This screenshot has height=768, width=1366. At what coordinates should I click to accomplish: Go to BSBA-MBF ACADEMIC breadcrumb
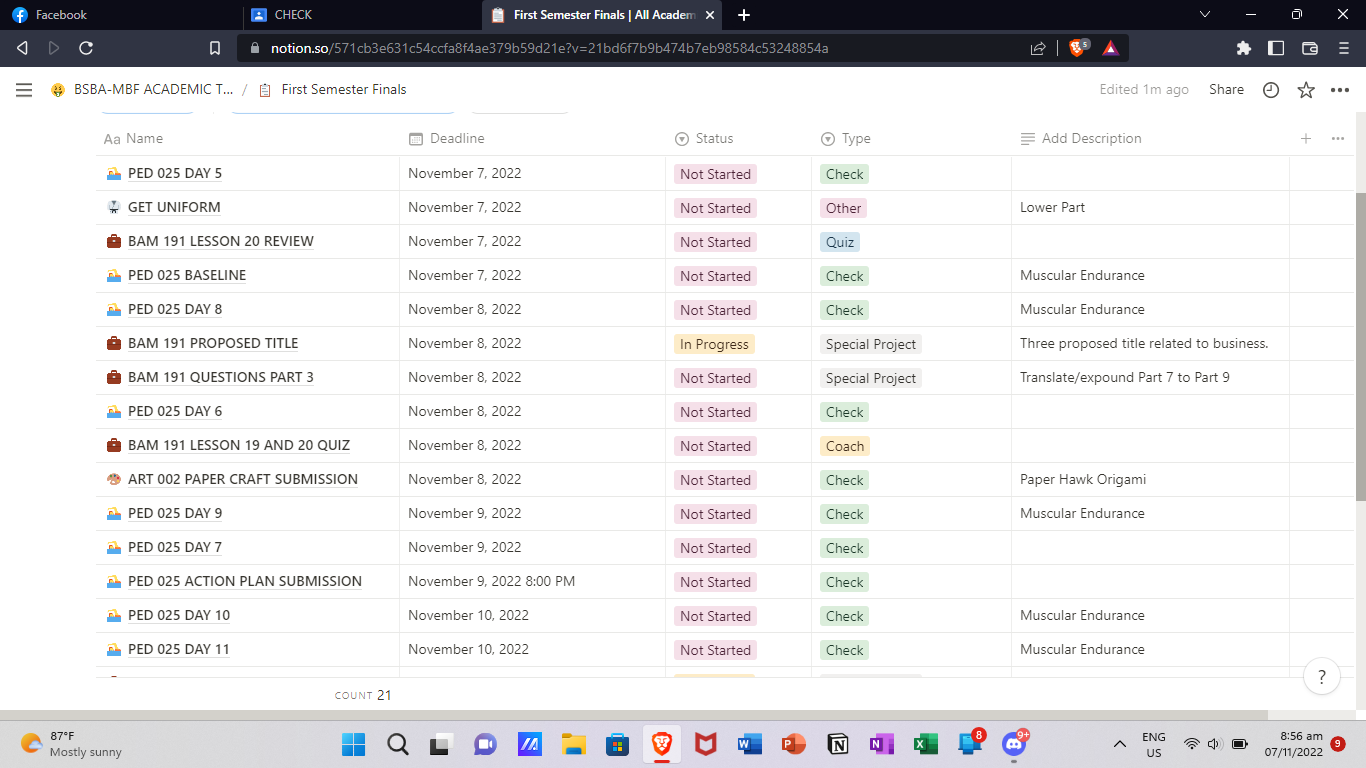(x=142, y=90)
